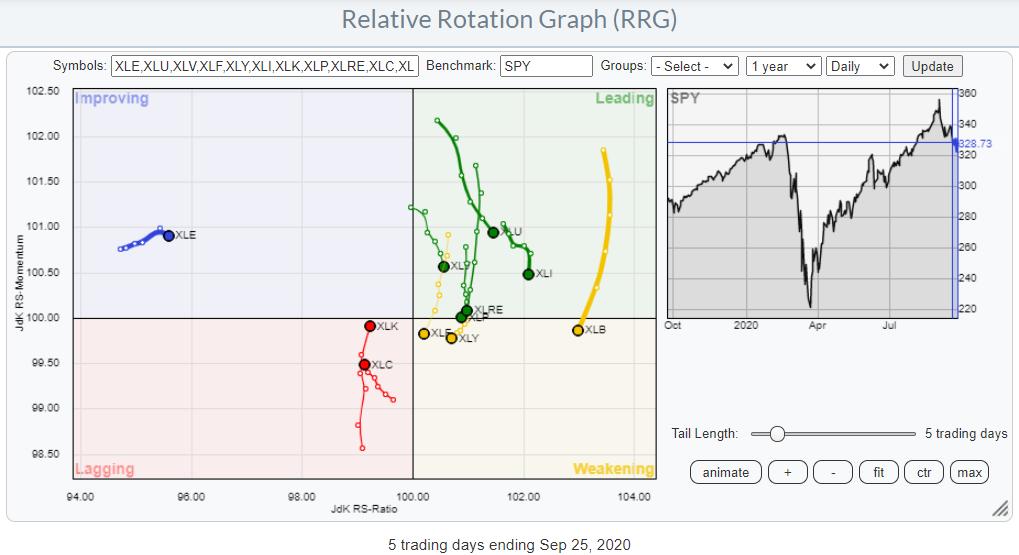Zoom in with the plus button

(787, 472)
